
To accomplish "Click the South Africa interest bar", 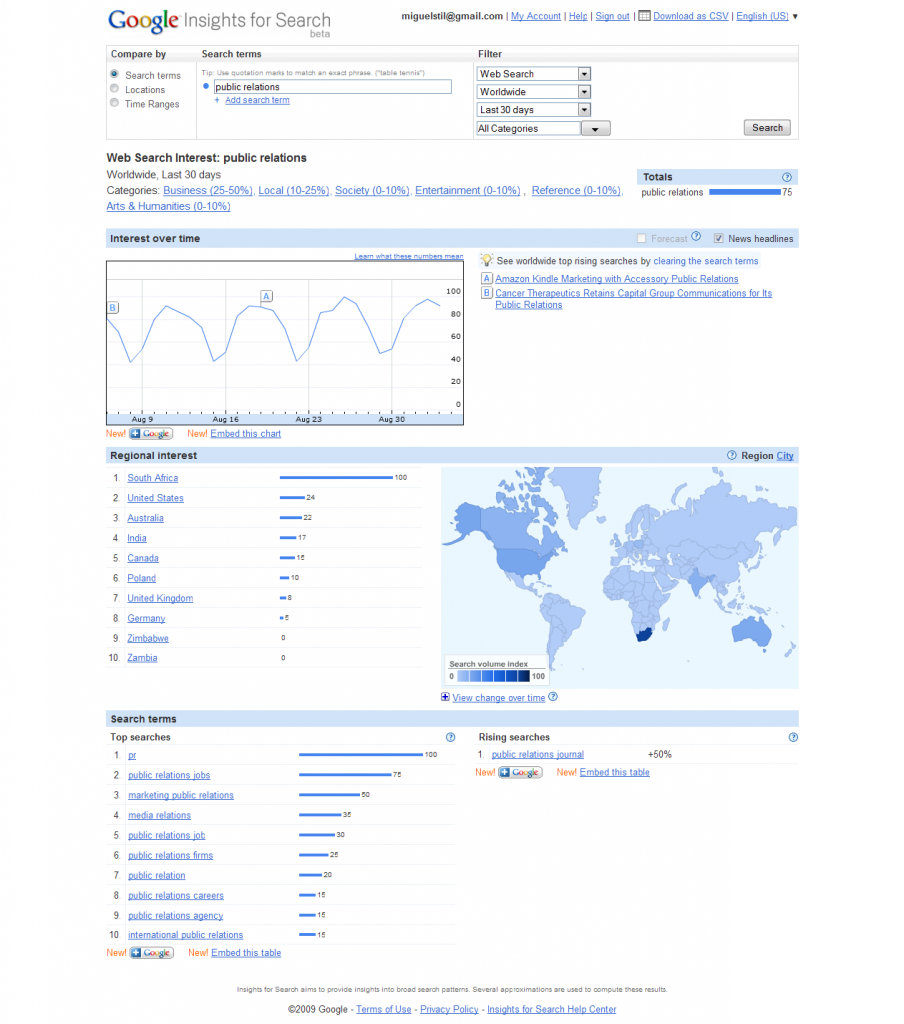I will (336, 477).
